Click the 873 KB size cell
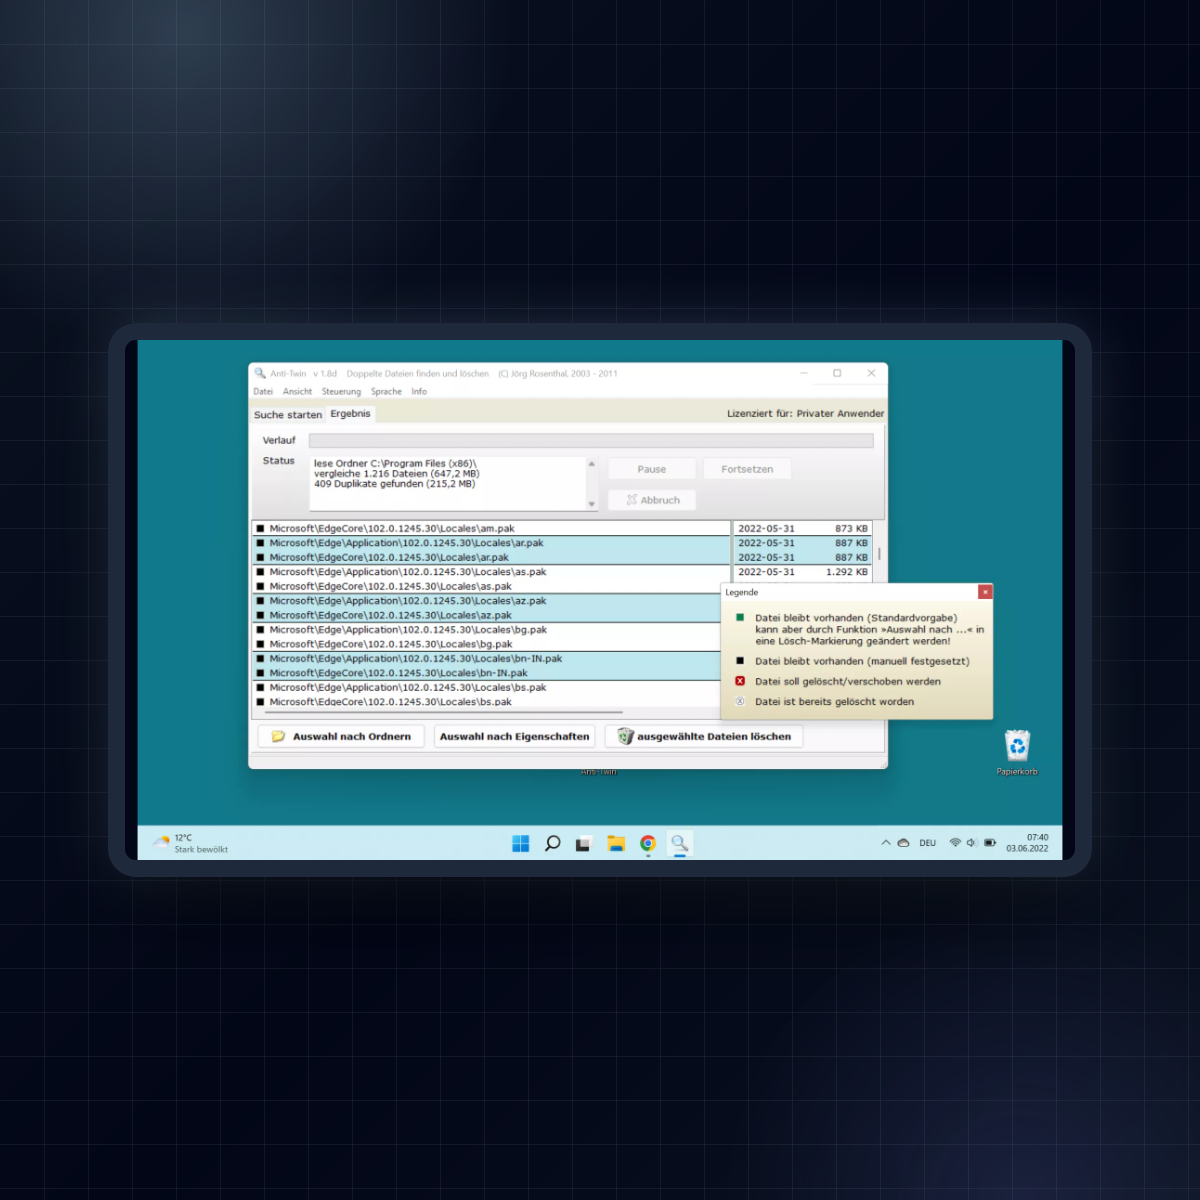The width and height of the screenshot is (1200, 1200). point(851,529)
